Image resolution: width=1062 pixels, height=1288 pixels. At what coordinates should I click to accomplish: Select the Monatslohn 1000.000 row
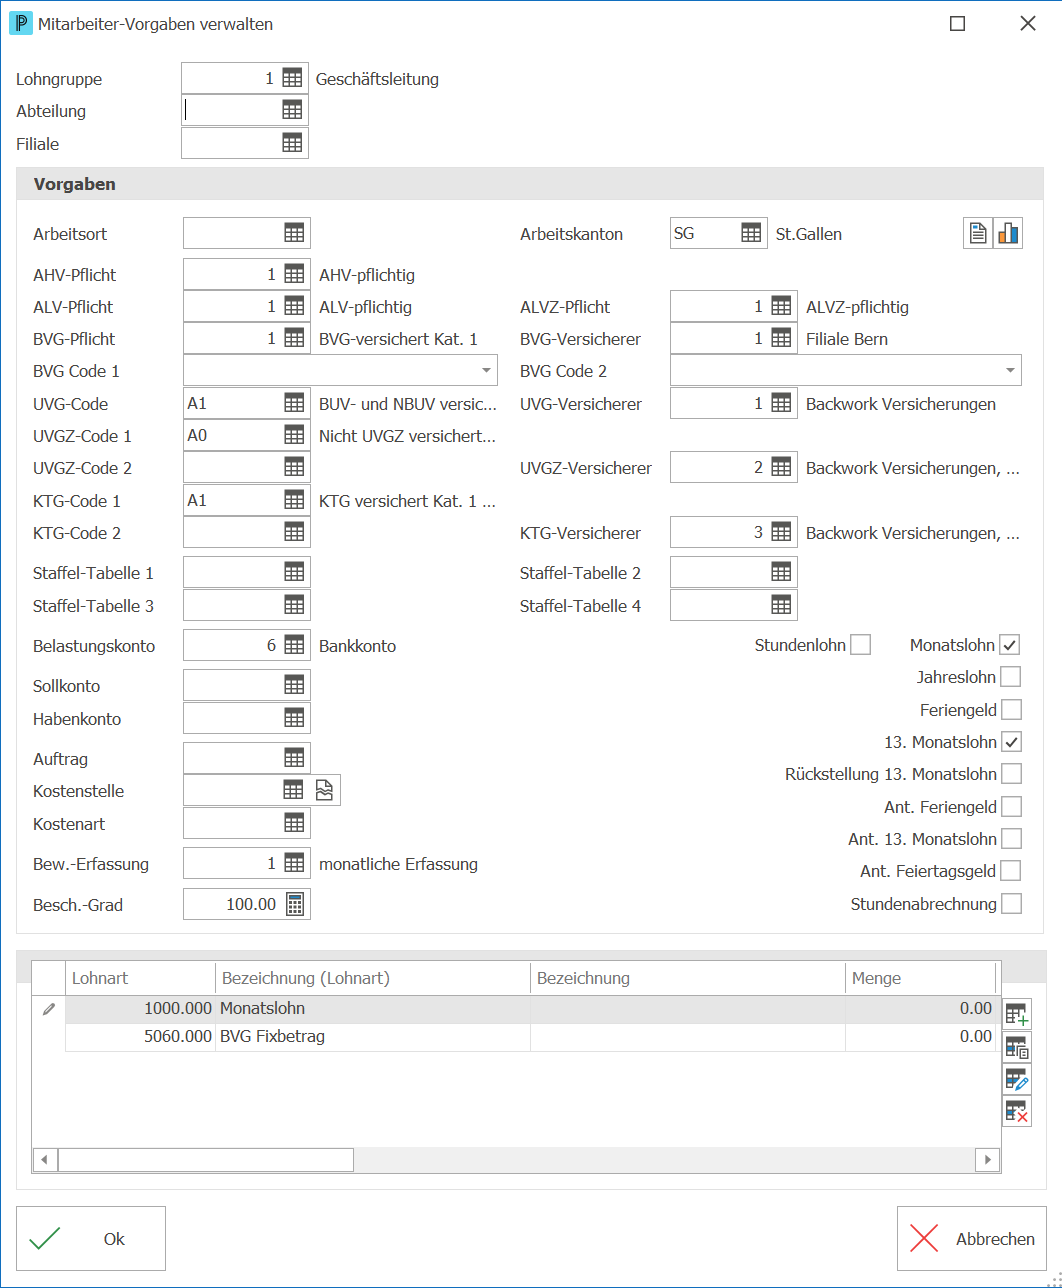[531, 1009]
